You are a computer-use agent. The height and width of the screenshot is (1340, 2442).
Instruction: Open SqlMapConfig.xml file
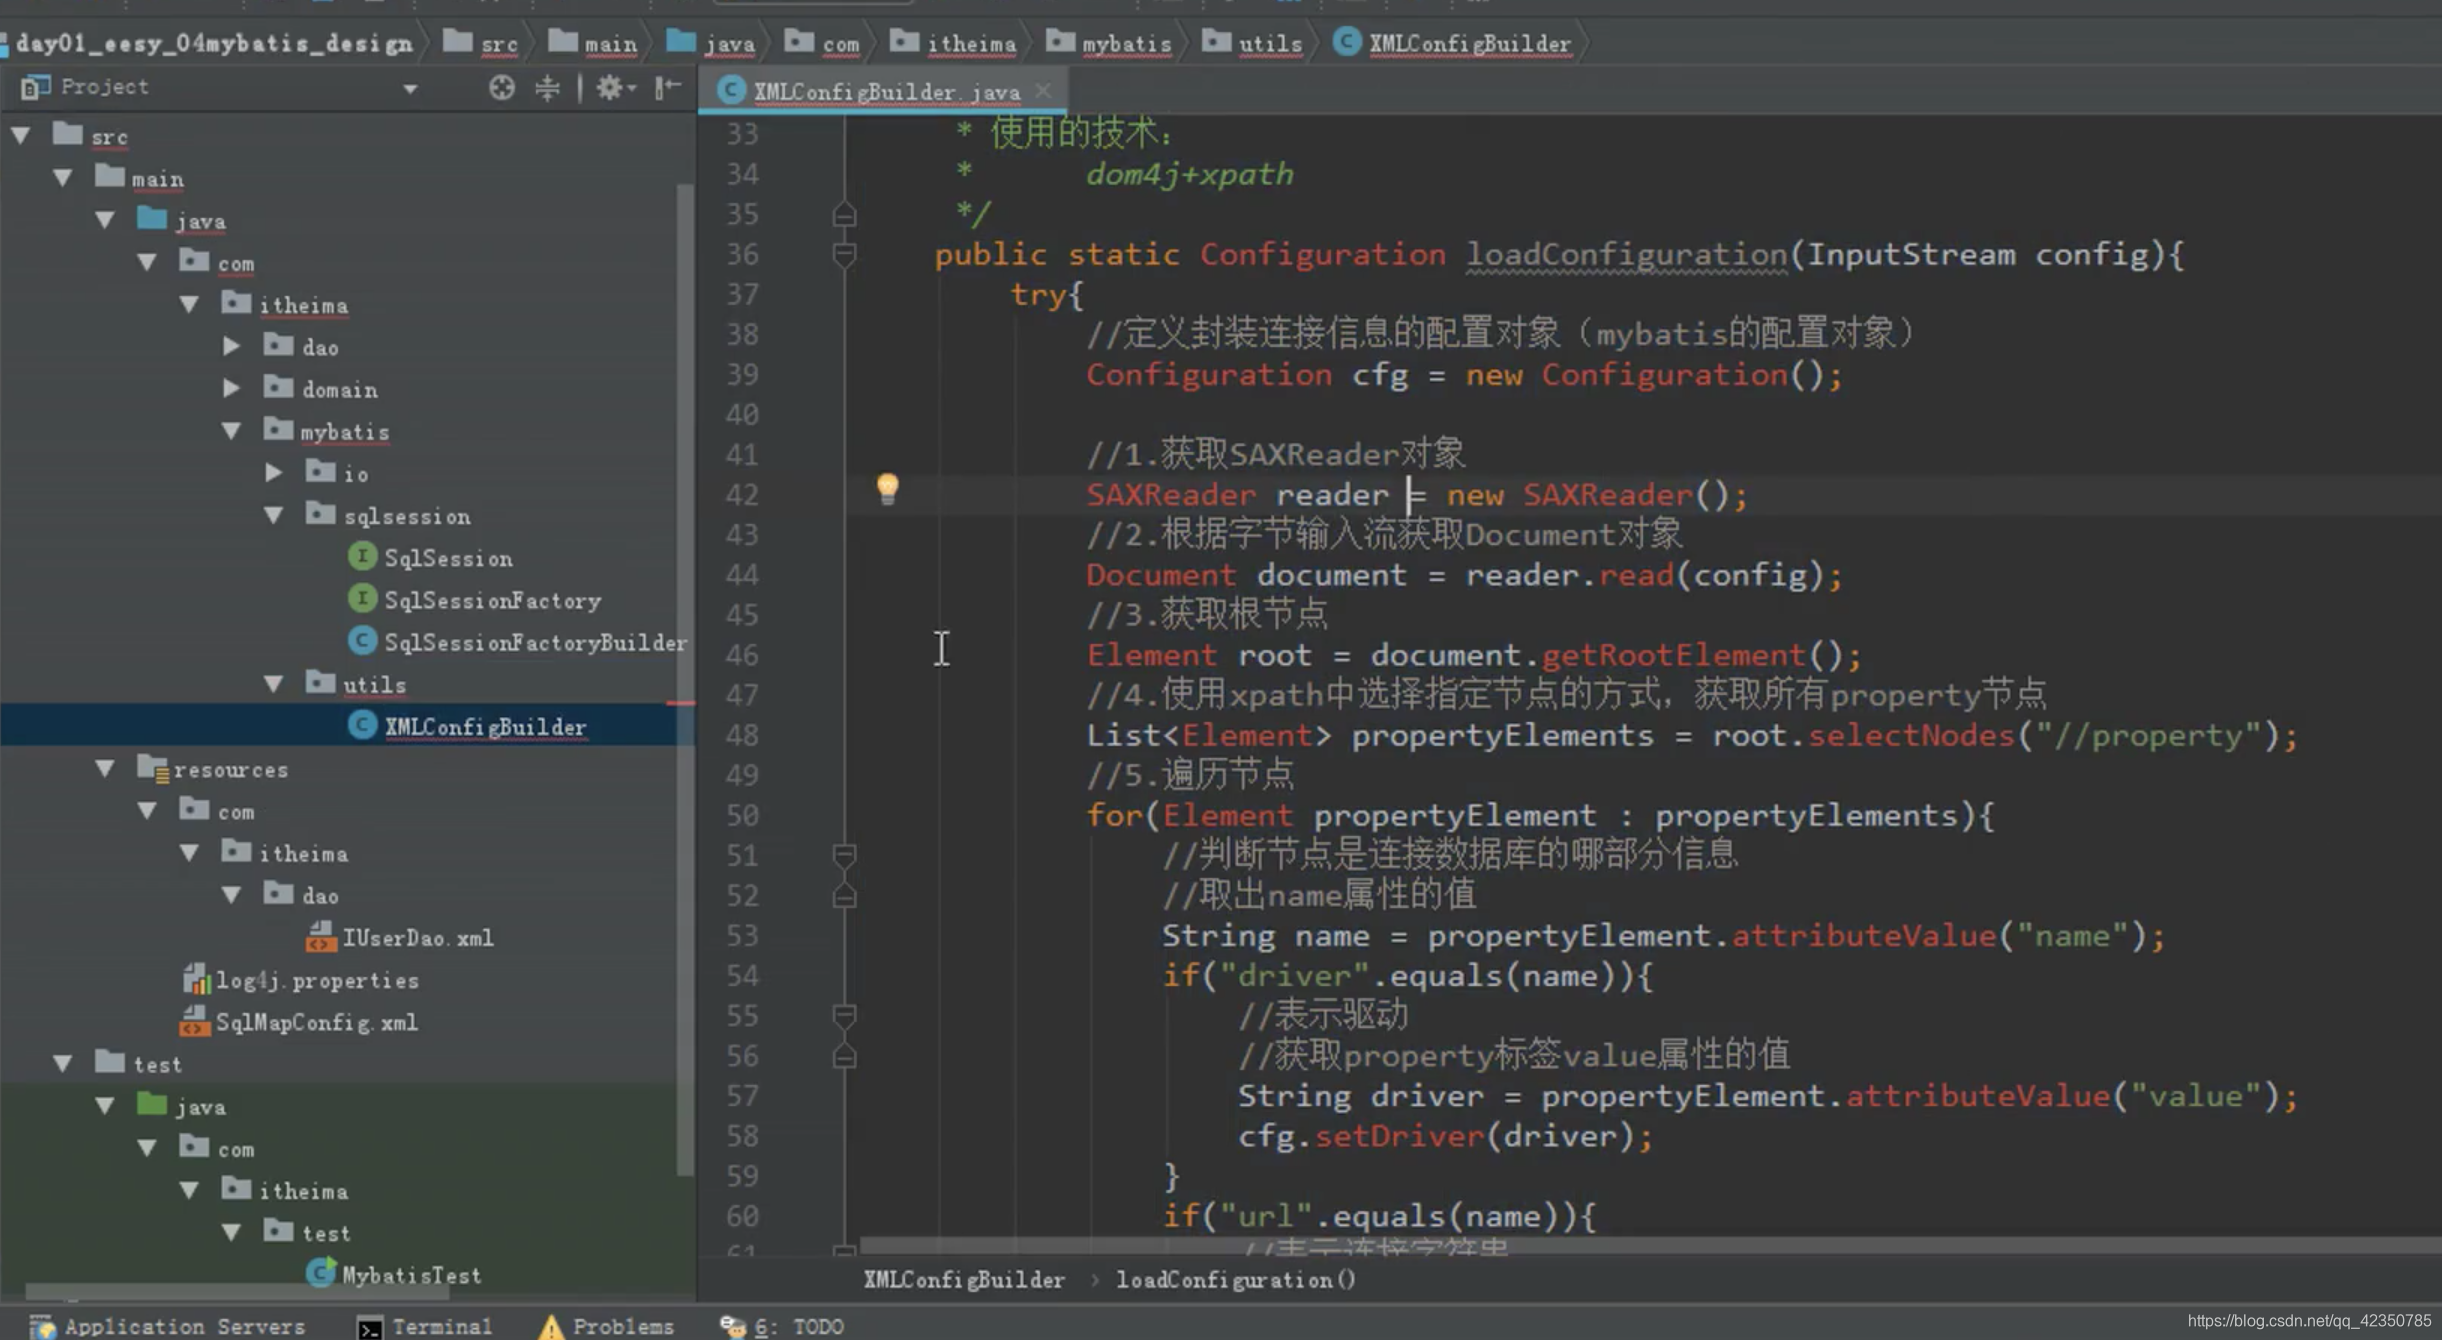pyautogui.click(x=316, y=1022)
